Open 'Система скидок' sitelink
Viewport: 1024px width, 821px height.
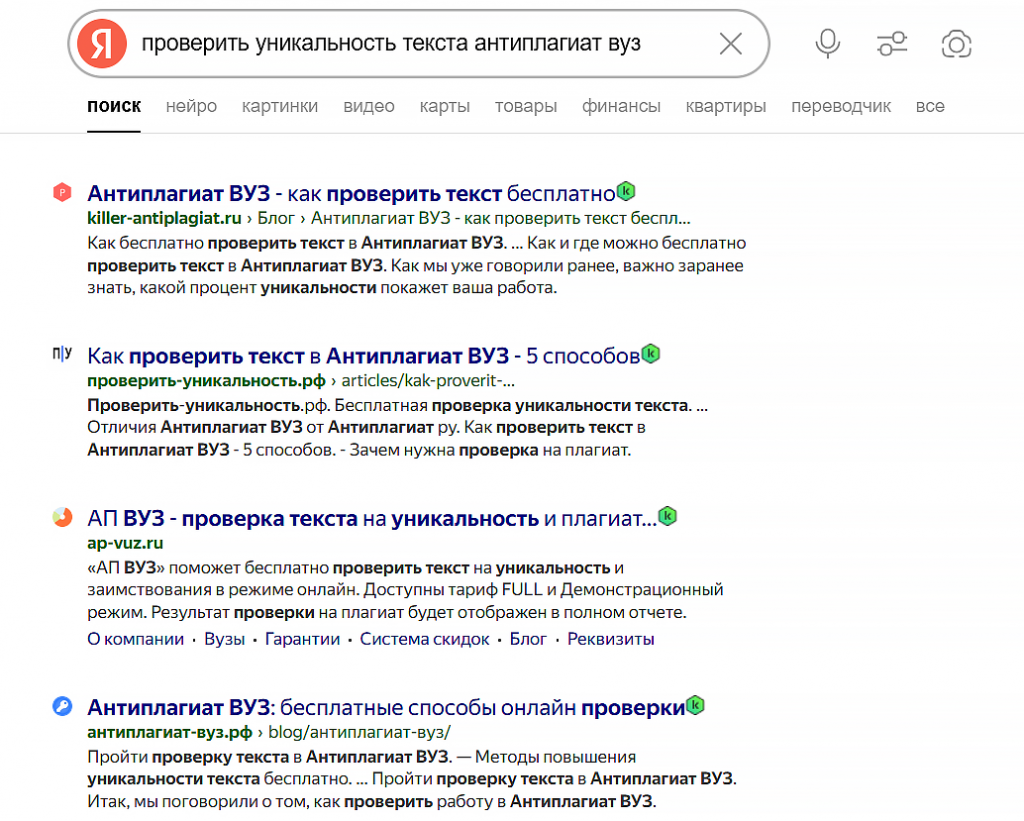(x=424, y=639)
